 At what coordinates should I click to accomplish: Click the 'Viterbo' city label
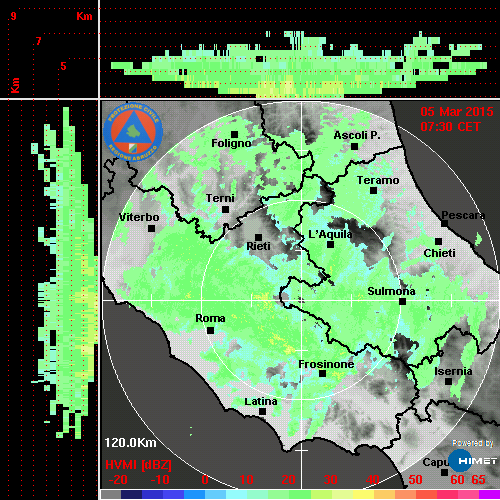pyautogui.click(x=139, y=217)
